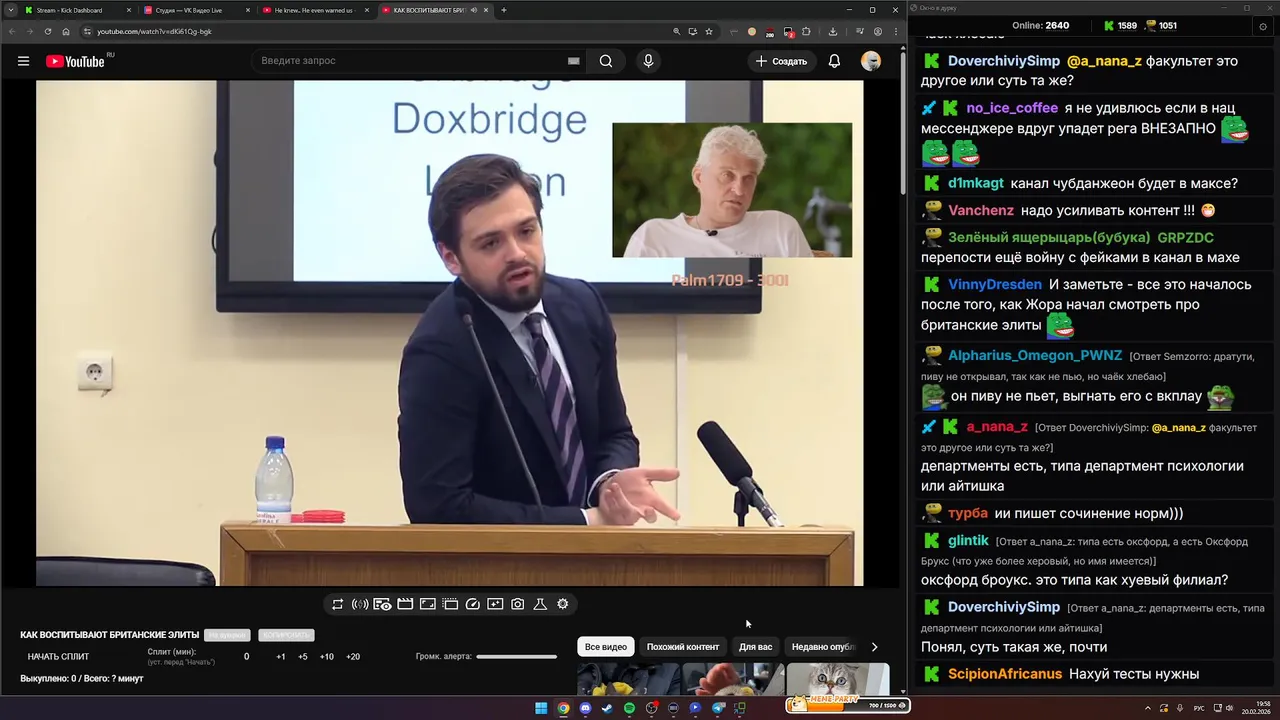Select the 'Недавно опубликованные' filter chip

pyautogui.click(x=823, y=647)
